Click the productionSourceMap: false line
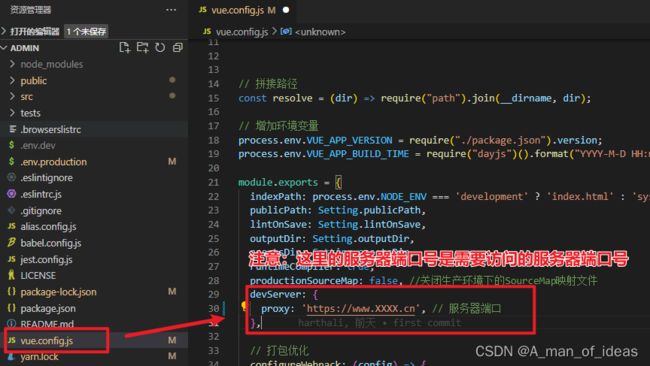Viewport: 650px width, 366px height. (326, 281)
